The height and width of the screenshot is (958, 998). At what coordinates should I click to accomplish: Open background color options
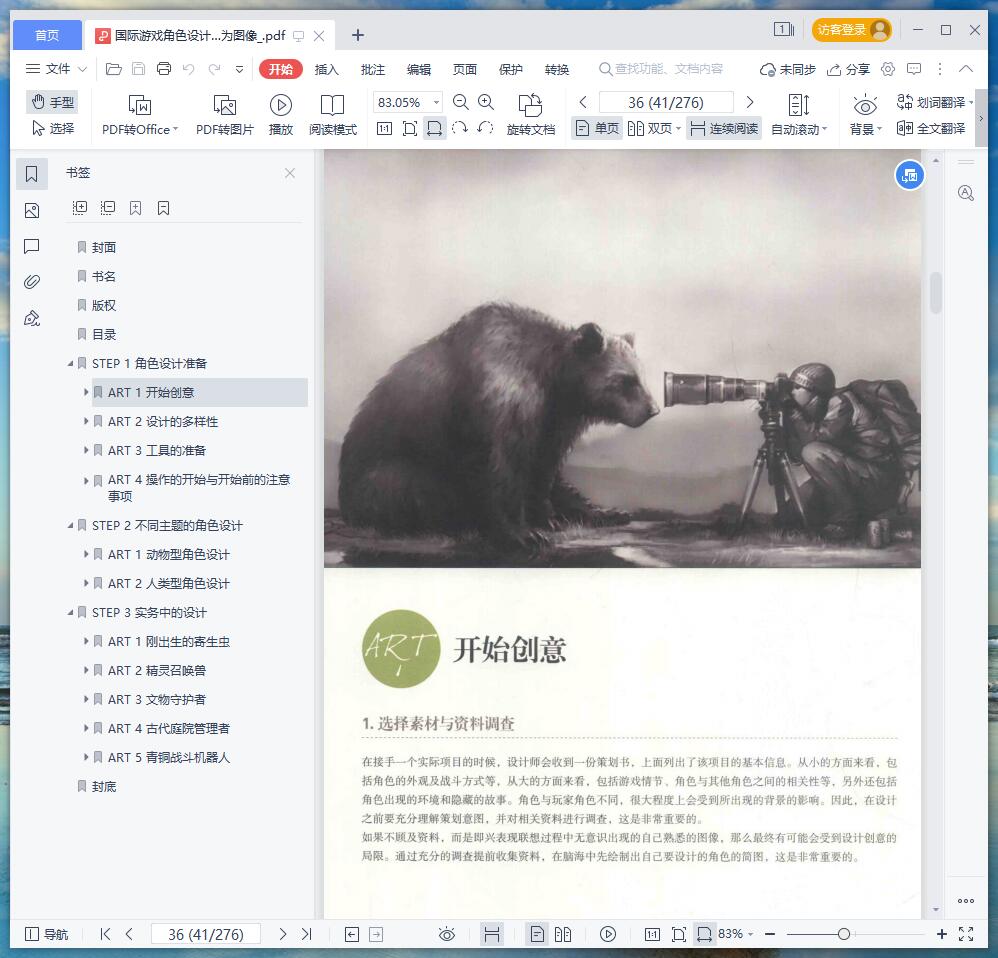pyautogui.click(x=866, y=115)
